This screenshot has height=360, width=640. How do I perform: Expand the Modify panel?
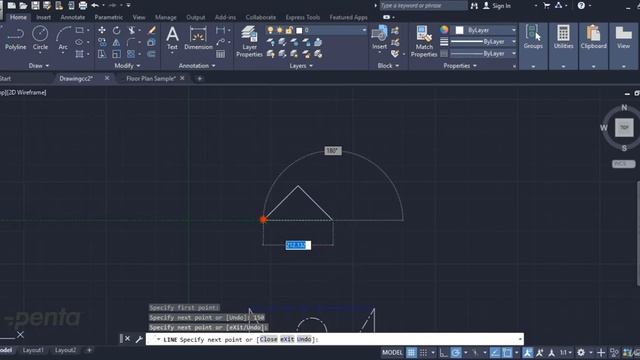(x=127, y=66)
